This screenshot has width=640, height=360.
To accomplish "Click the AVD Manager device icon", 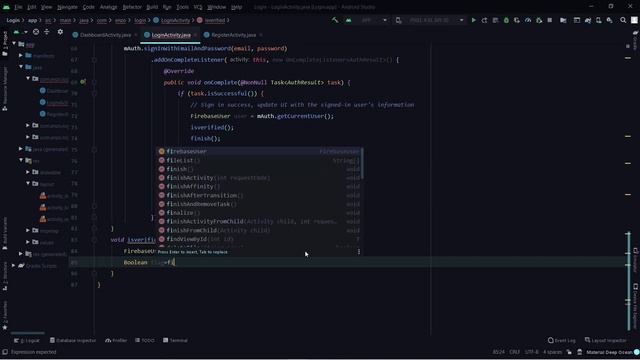I will click(x=598, y=20).
